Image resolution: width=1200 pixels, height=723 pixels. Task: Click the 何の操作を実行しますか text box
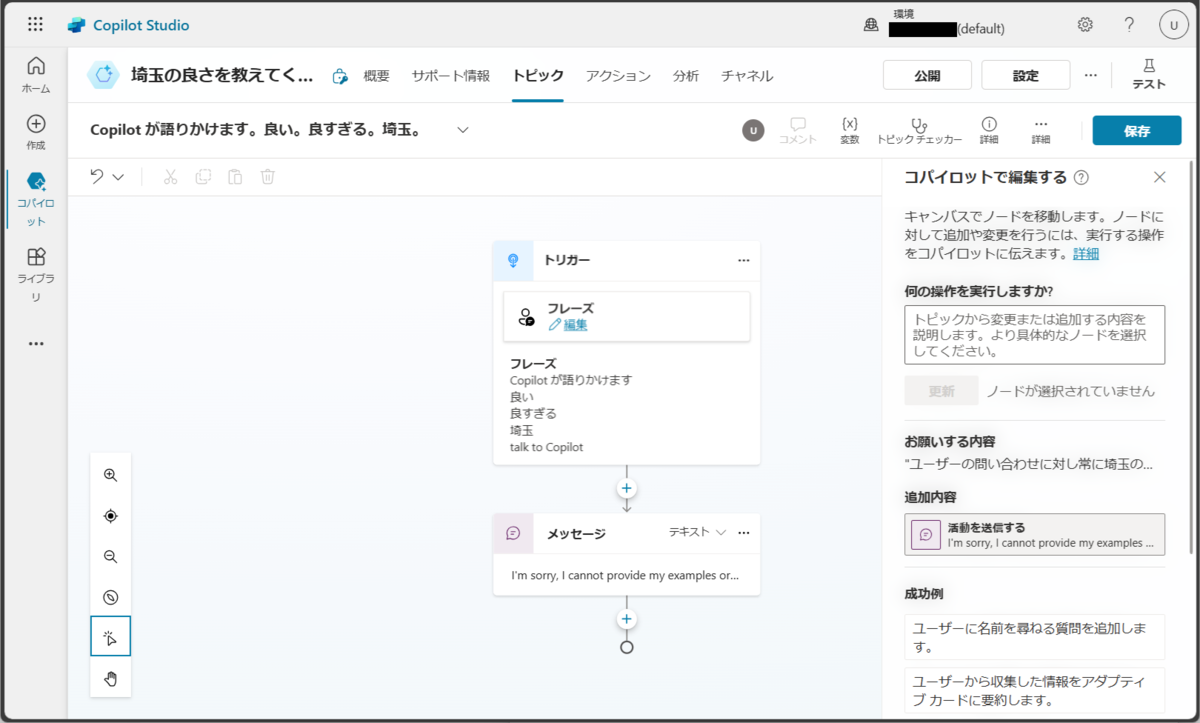point(1035,335)
